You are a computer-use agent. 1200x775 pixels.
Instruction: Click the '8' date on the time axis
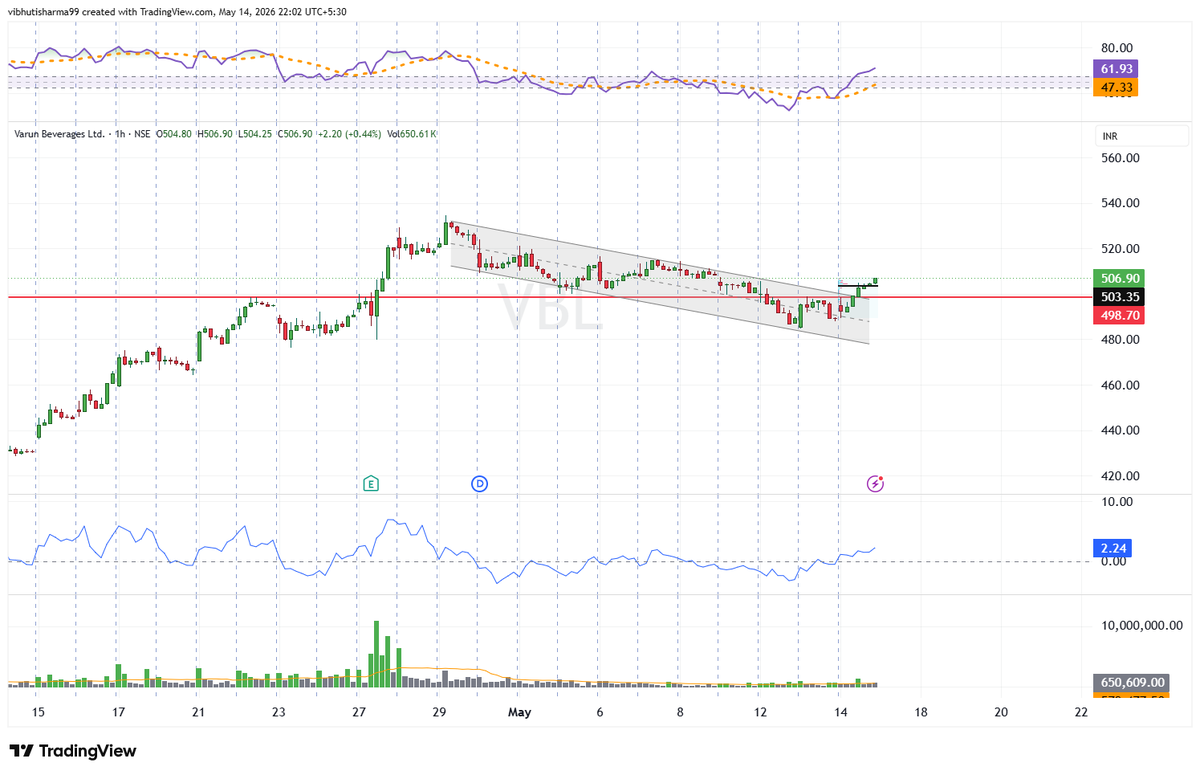coord(679,713)
